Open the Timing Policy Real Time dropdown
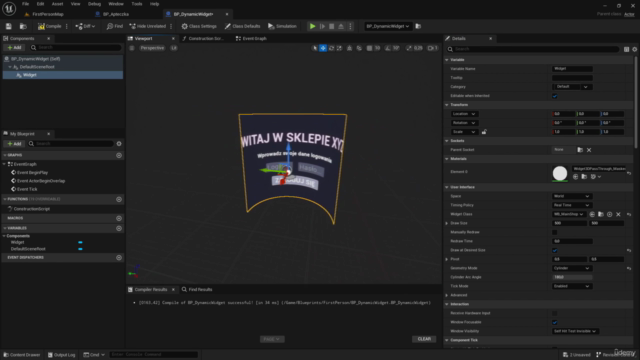Screen dimensions: 640x360 (x=571, y=205)
